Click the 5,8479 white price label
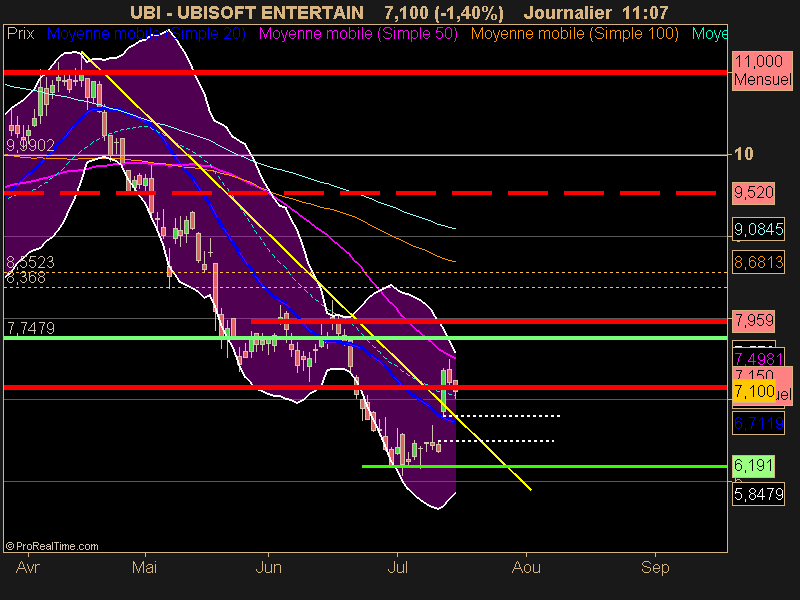 tap(758, 494)
